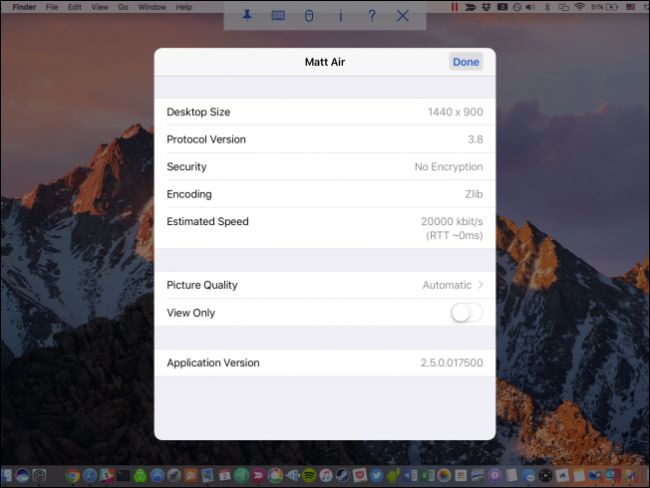This screenshot has width=650, height=488.
Task: Click the pin icon in VNC toolbar
Action: click(247, 15)
